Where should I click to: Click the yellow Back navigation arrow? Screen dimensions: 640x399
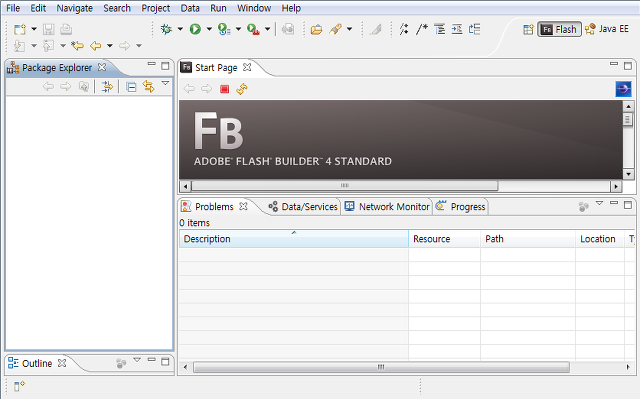(96, 46)
